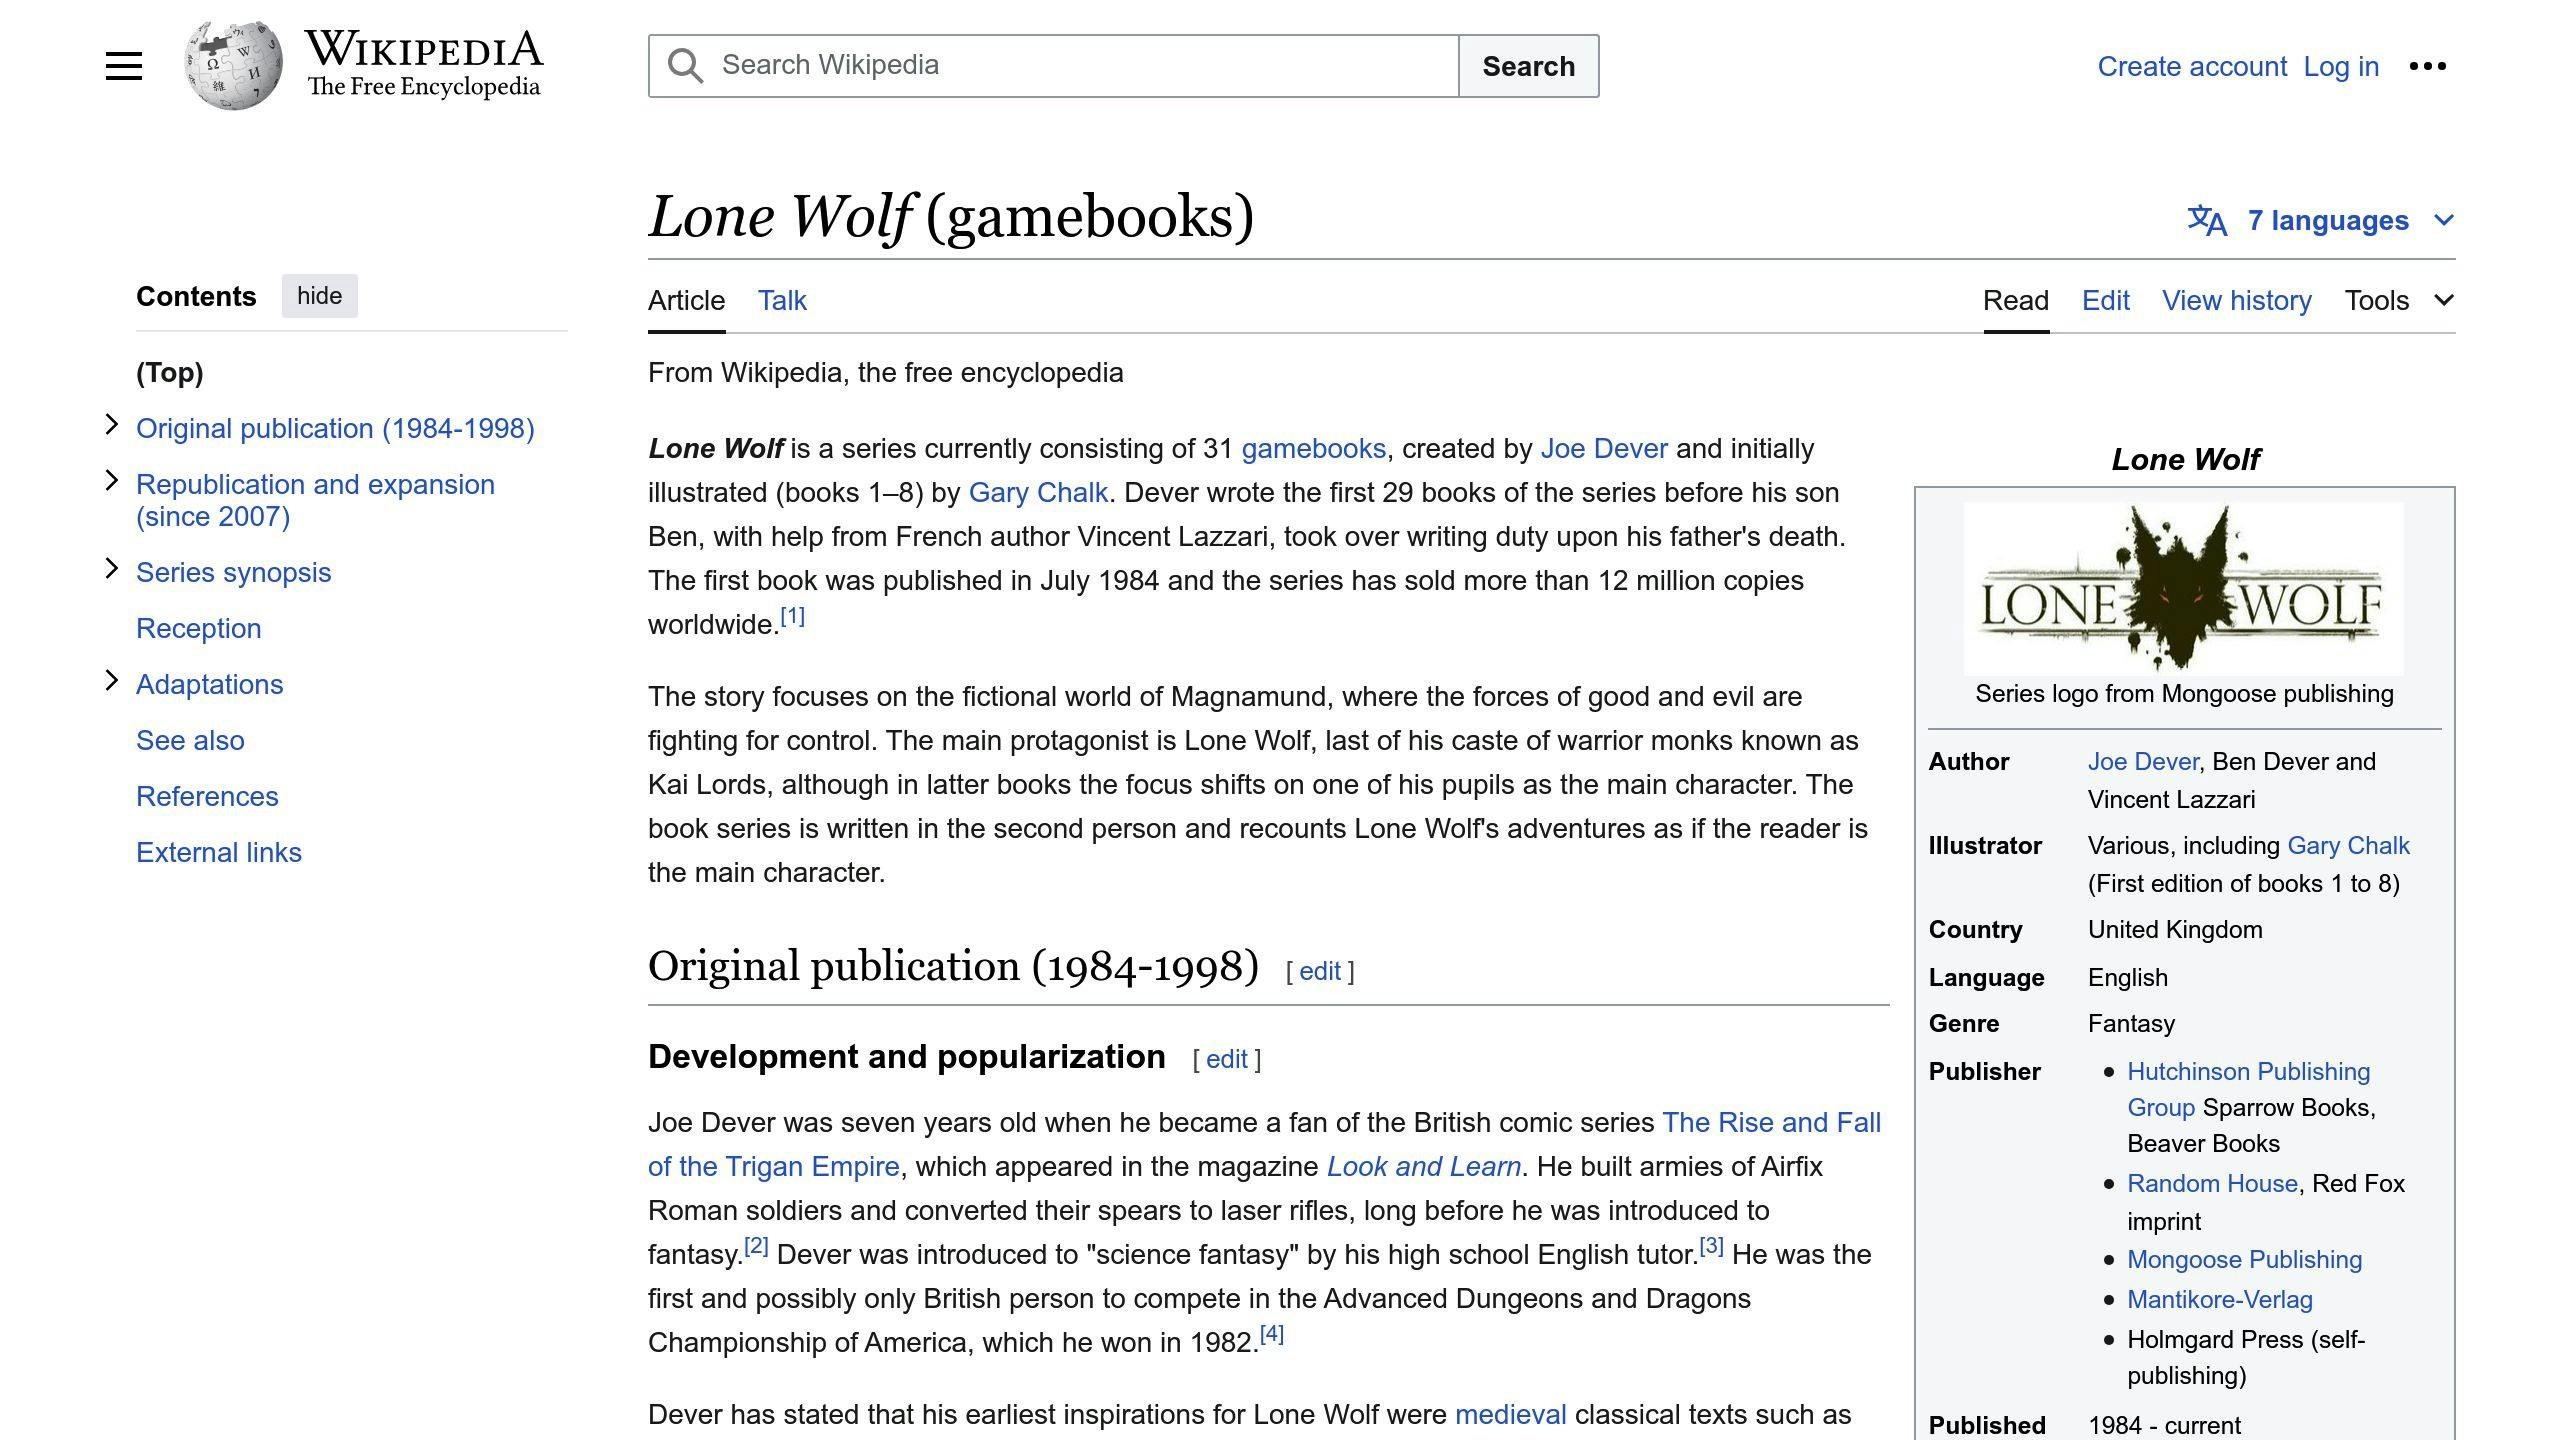Open the Adaptations contents link
This screenshot has height=1440, width=2560.
pos(209,684)
